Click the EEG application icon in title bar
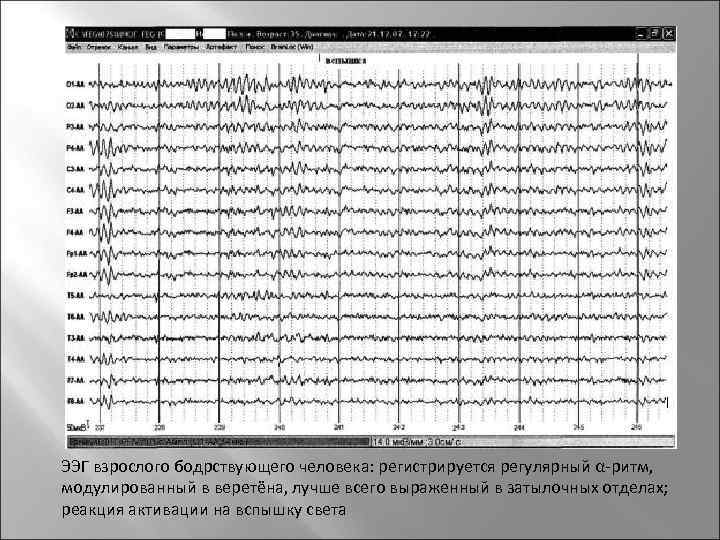720x540 pixels. (x=70, y=34)
